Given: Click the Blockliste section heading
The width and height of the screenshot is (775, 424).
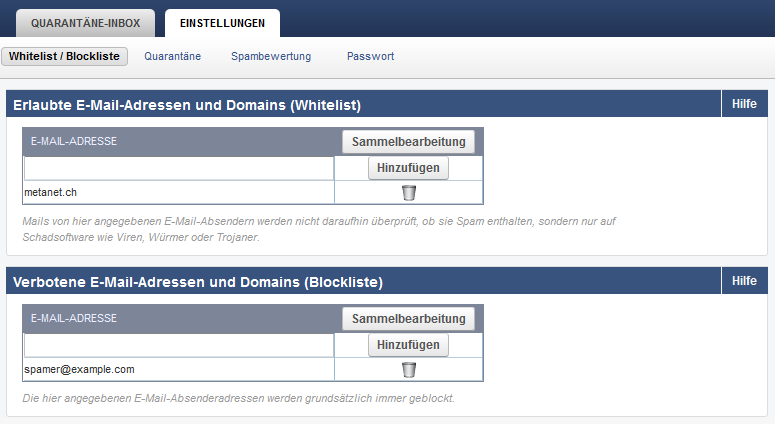Looking at the screenshot, I should (198, 282).
